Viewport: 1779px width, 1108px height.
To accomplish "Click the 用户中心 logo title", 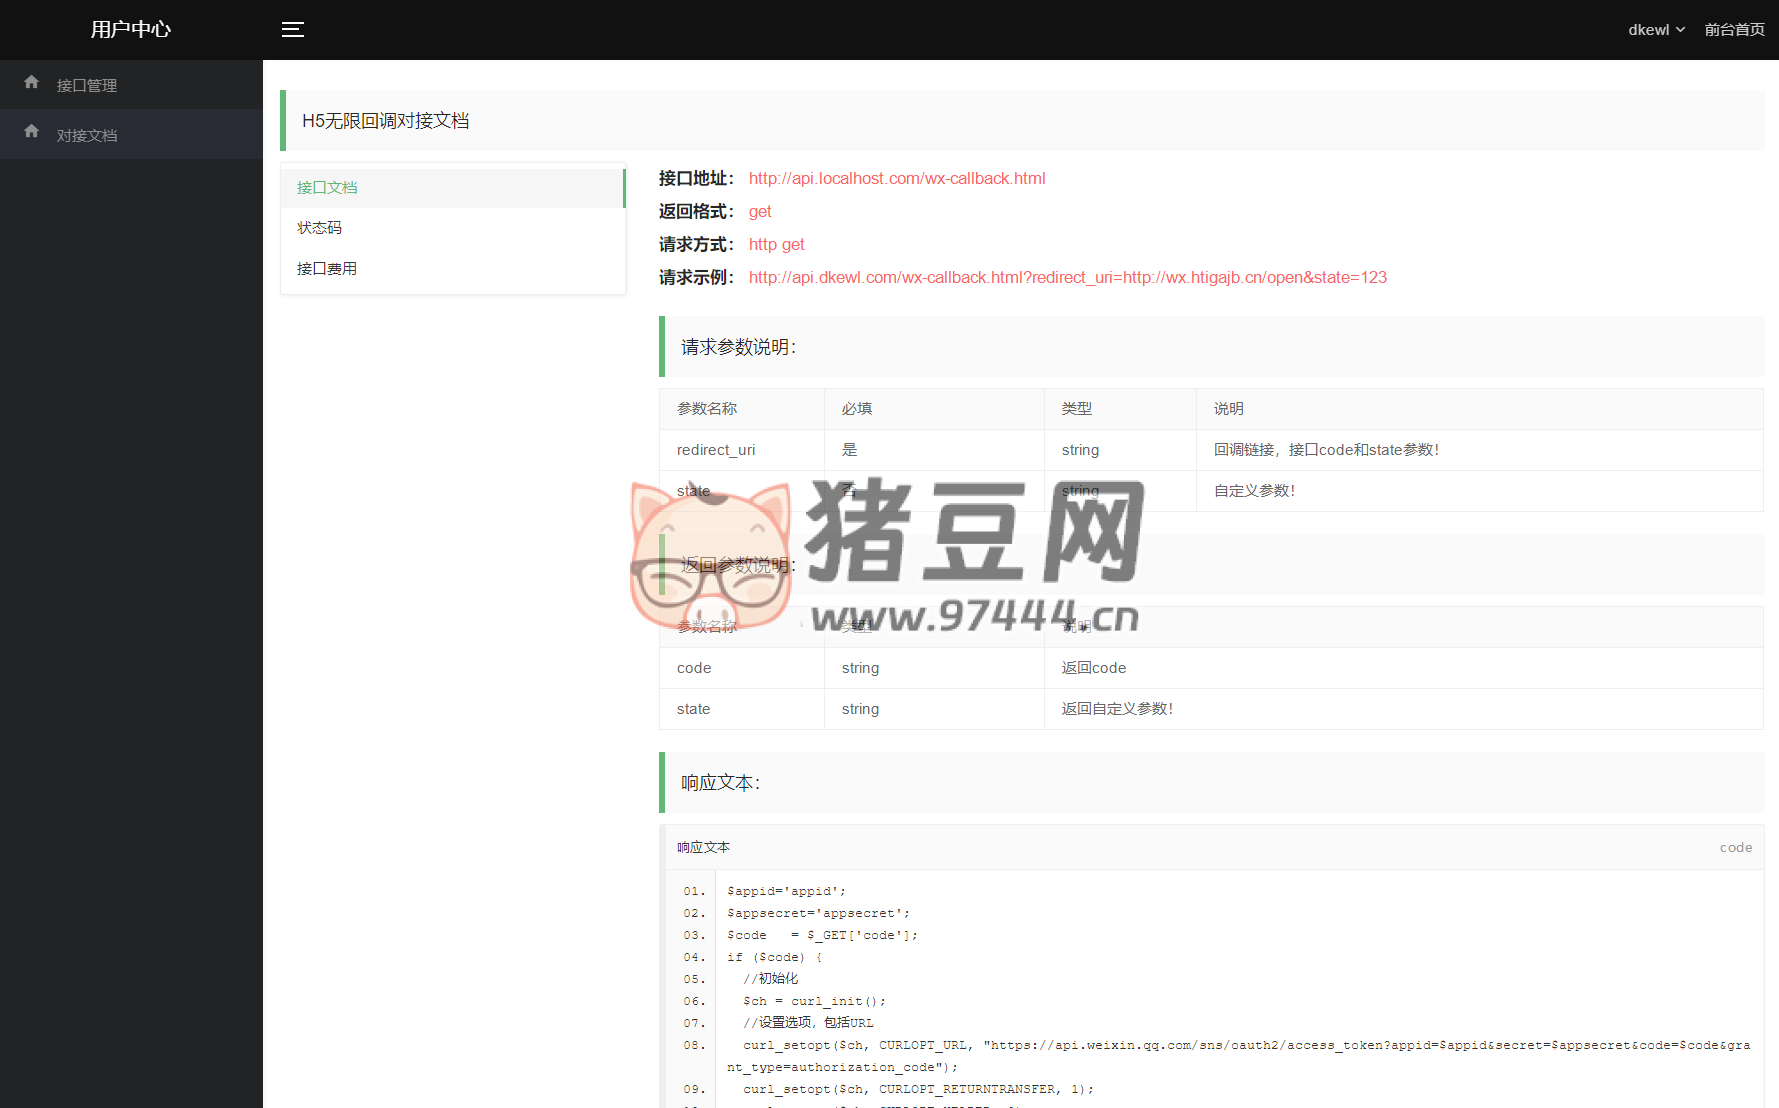I will (131, 30).
